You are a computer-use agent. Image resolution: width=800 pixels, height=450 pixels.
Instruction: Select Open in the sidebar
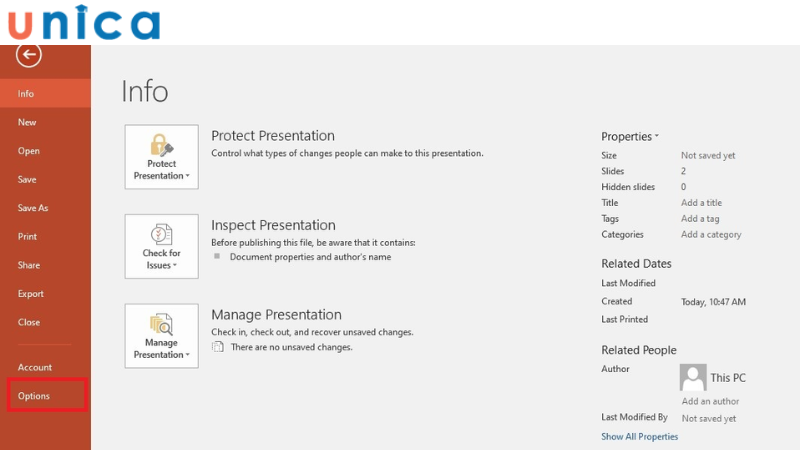[x=29, y=151]
